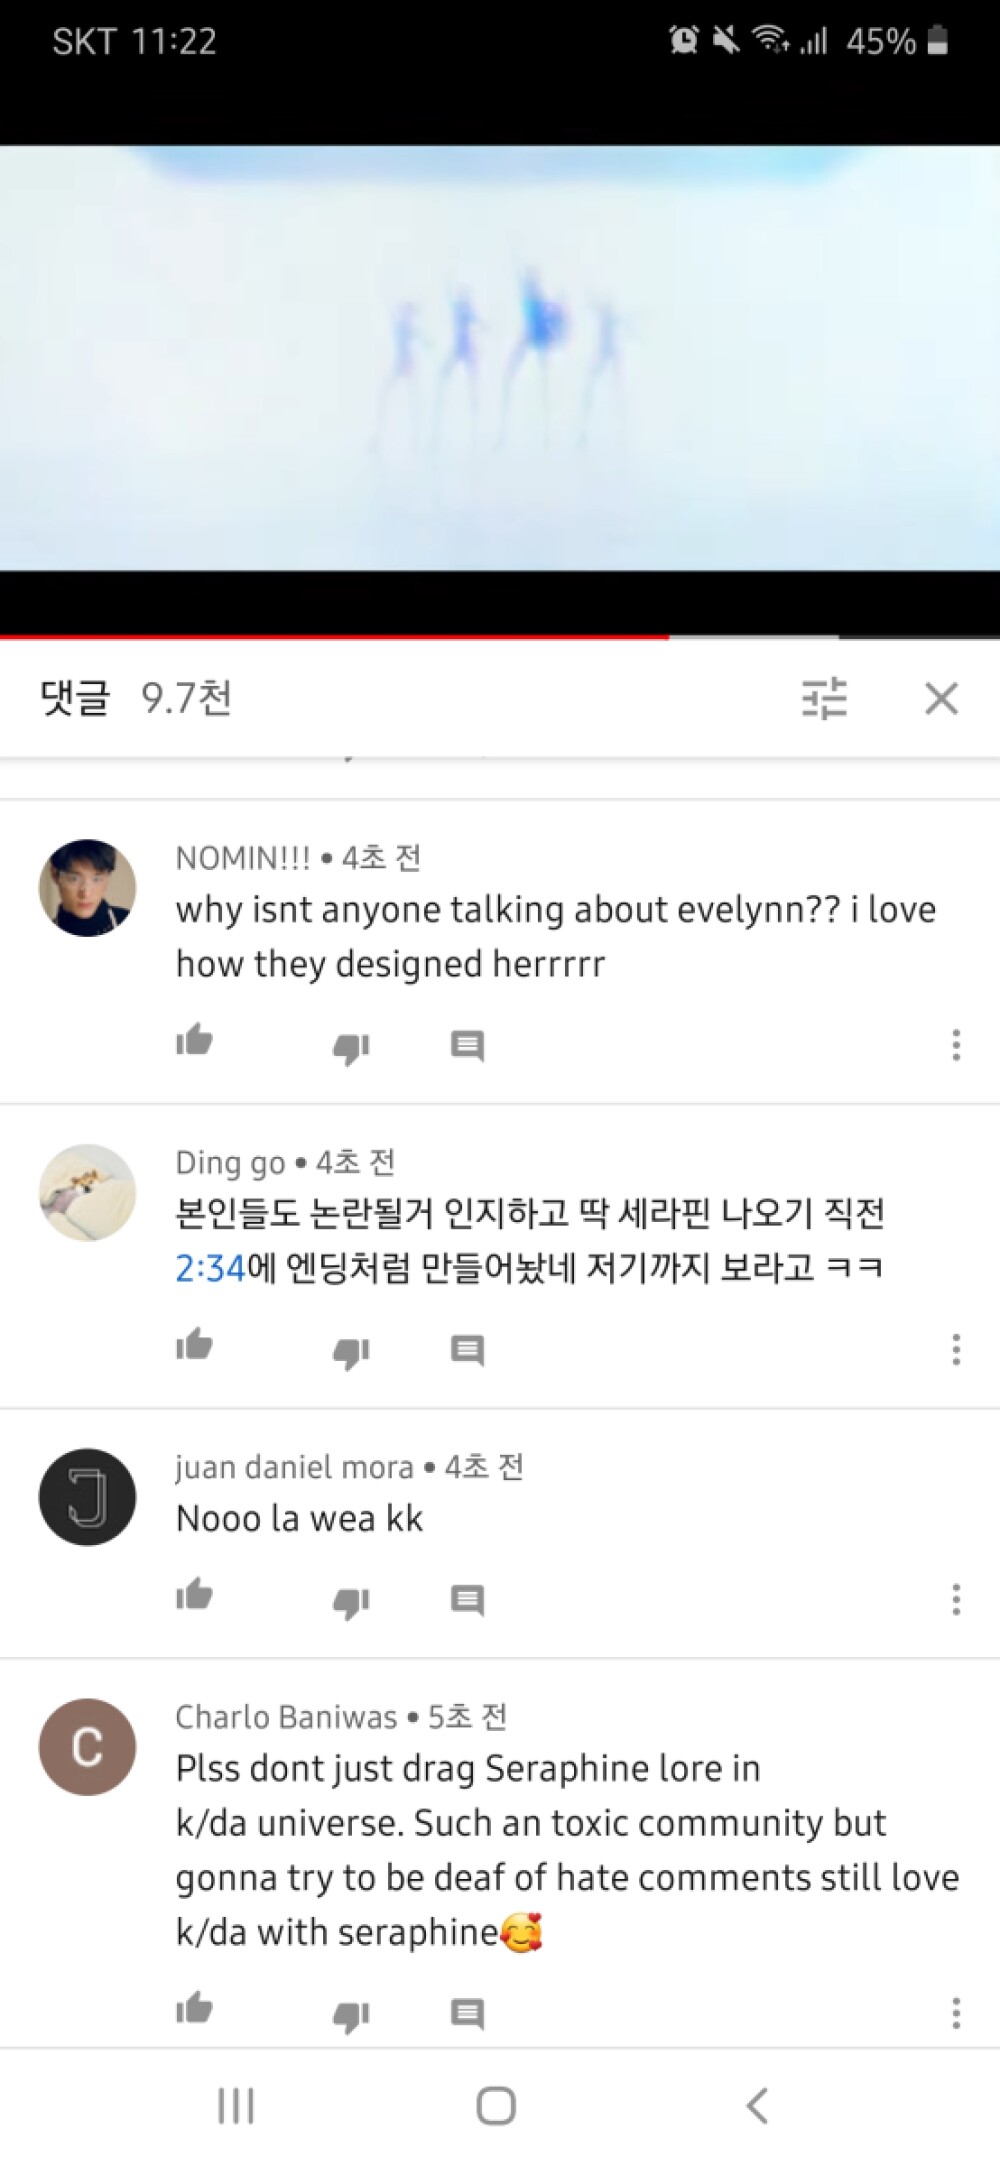Viewport: 1000px width, 2166px height.
Task: Dislike the NOMIN!!! comment
Action: pos(351,1048)
